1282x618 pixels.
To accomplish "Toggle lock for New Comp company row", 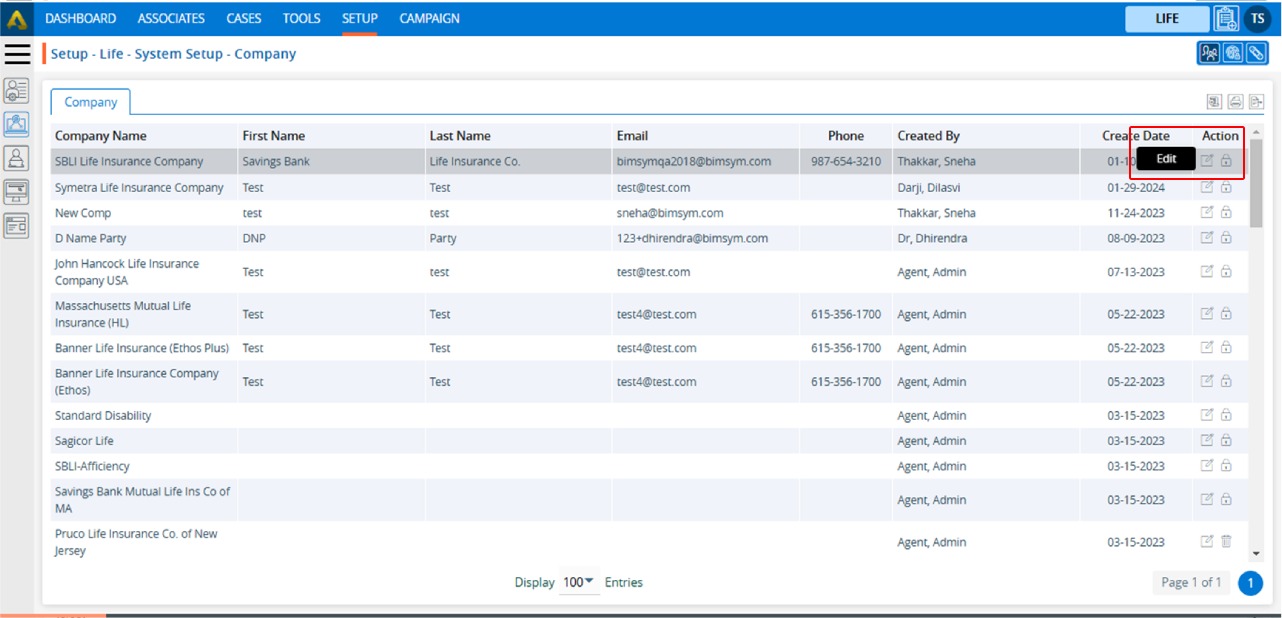I will coord(1226,213).
